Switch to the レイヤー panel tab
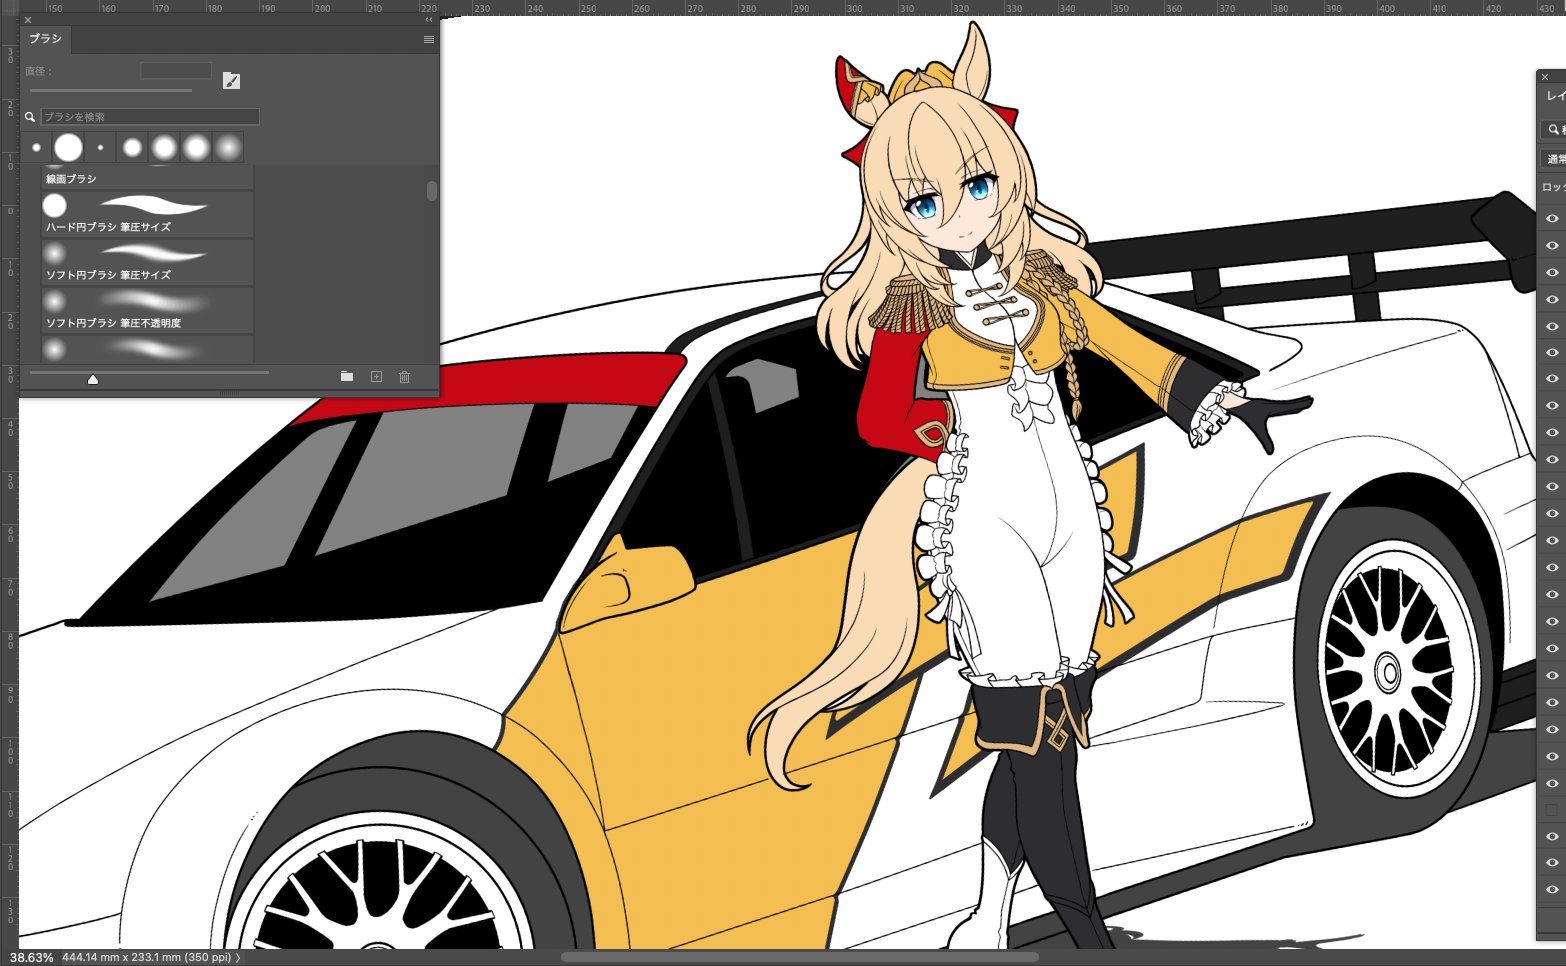The width and height of the screenshot is (1566, 966). pos(1555,96)
